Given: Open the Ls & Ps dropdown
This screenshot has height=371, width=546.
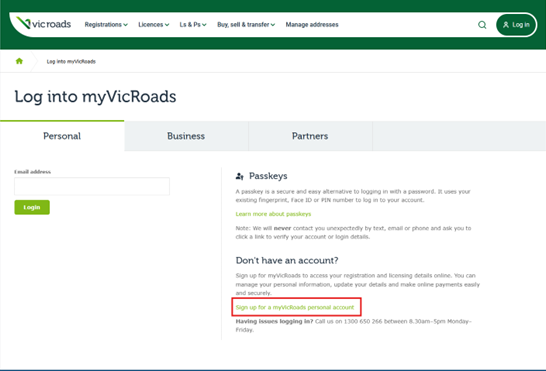Looking at the screenshot, I should (193, 24).
